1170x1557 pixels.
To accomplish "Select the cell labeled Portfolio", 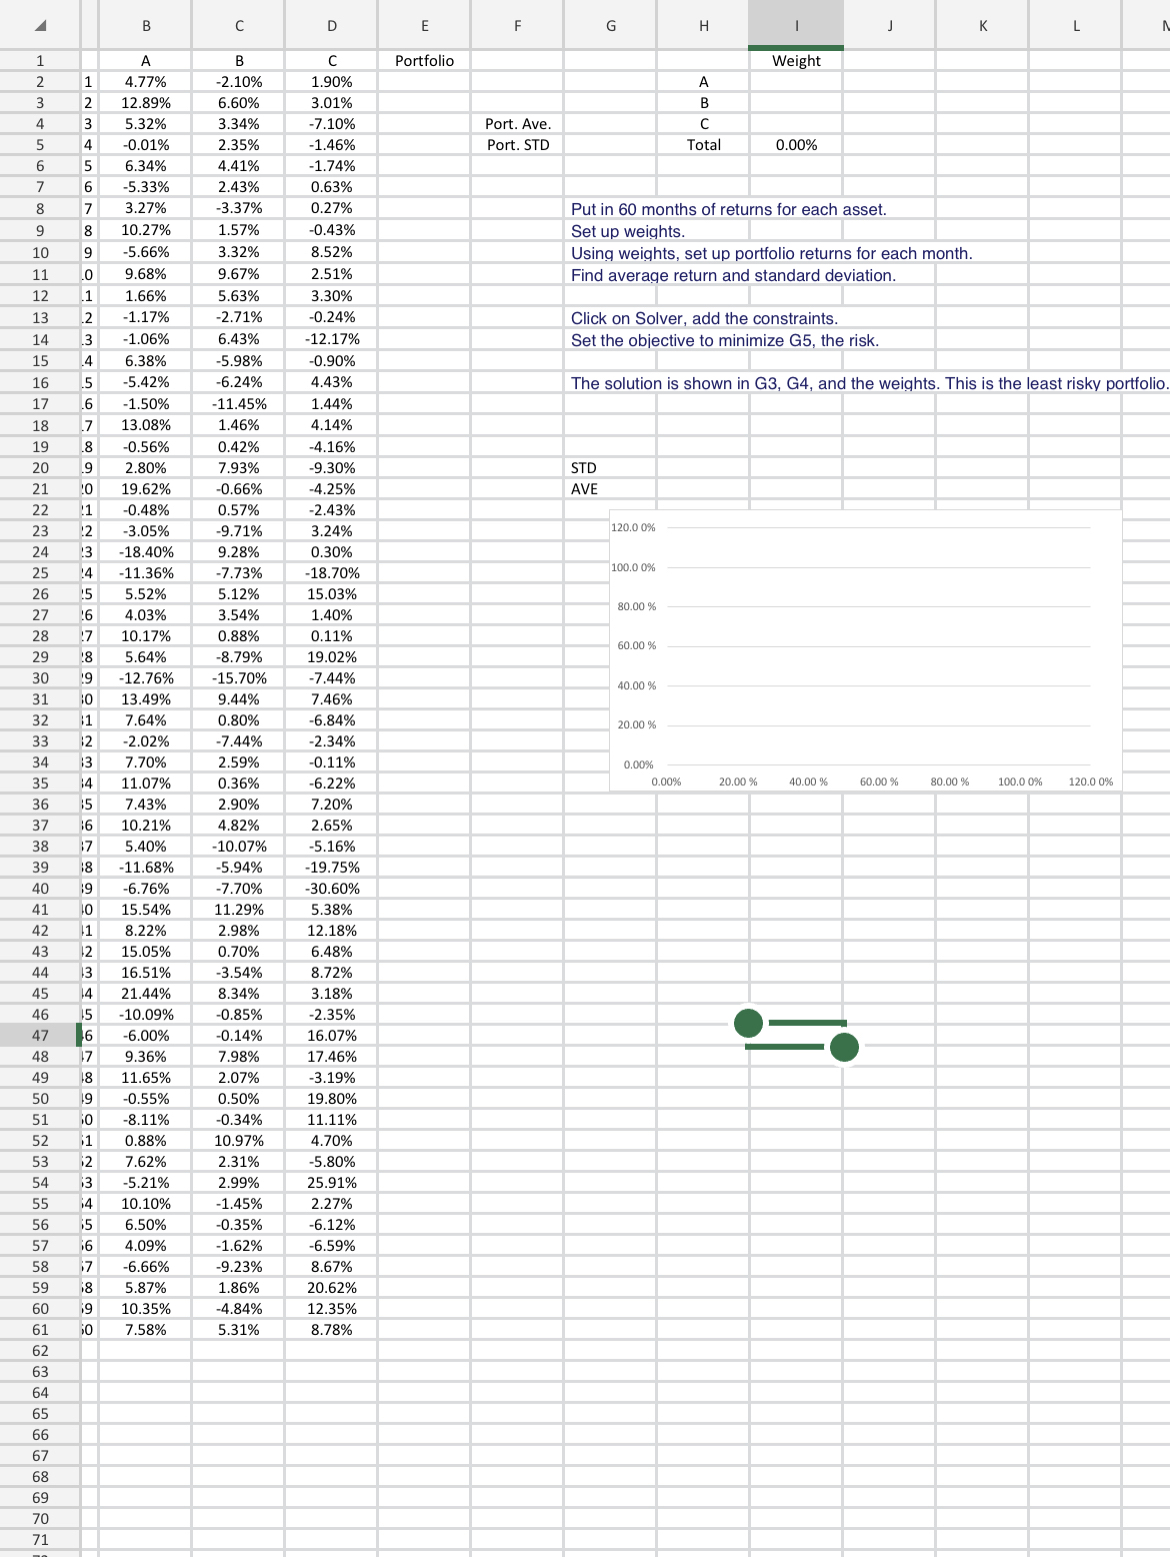I will pyautogui.click(x=424, y=60).
